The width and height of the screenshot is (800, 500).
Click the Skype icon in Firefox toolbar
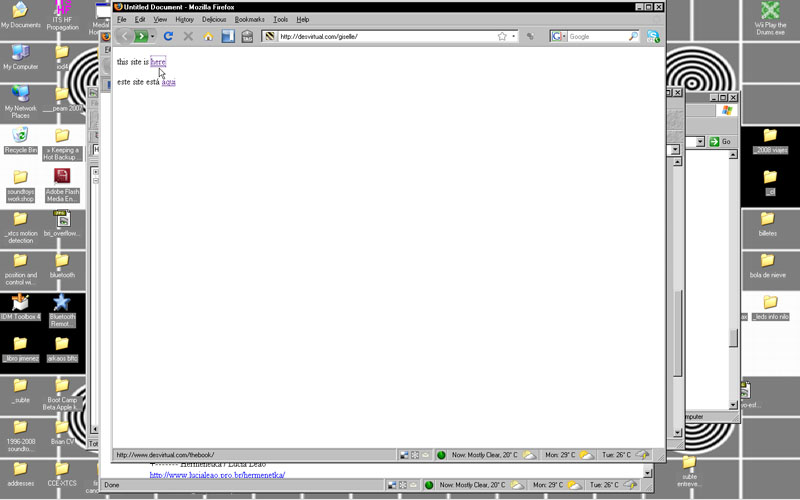(x=653, y=36)
